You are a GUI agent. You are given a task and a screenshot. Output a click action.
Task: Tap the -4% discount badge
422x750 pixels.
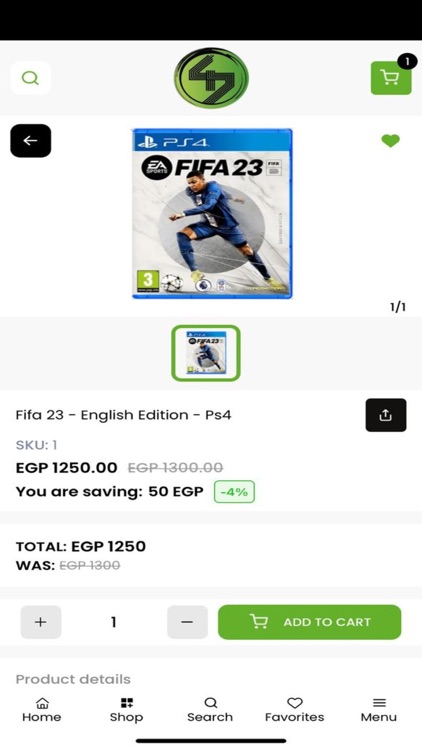[234, 492]
